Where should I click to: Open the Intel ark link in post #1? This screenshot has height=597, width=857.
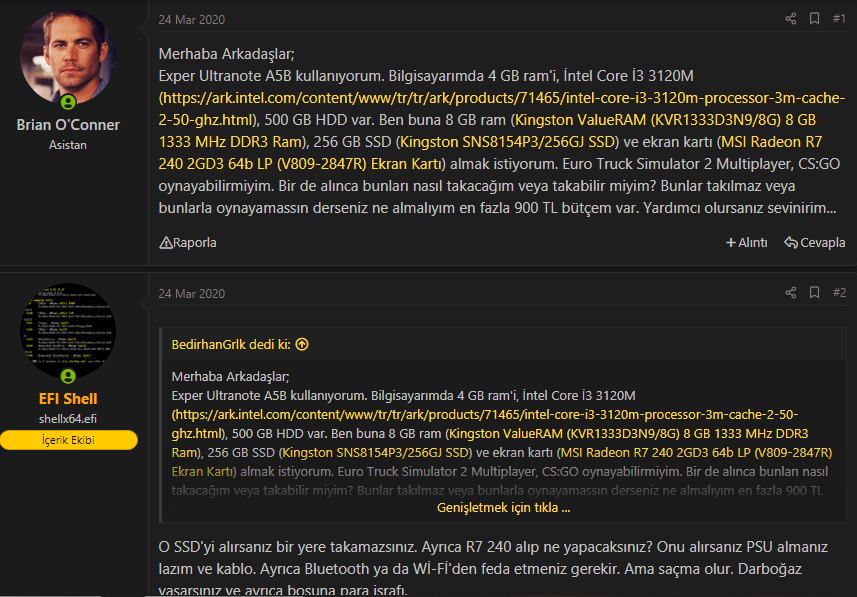(x=502, y=109)
